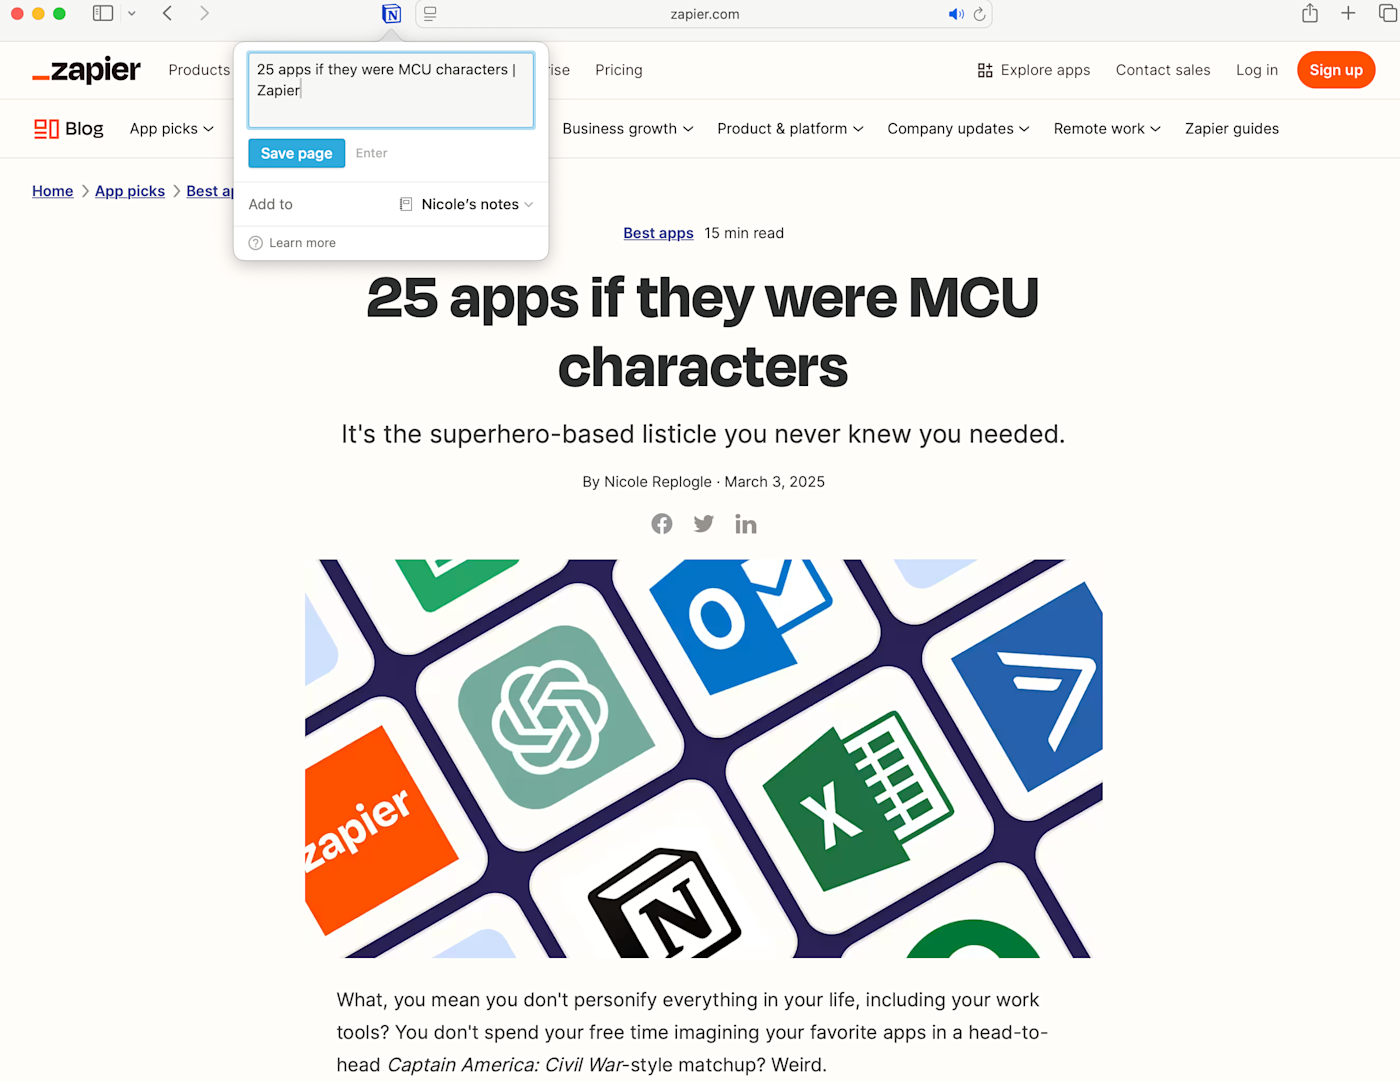
Task: Edit the page title field in Notion clipper
Action: coord(391,90)
